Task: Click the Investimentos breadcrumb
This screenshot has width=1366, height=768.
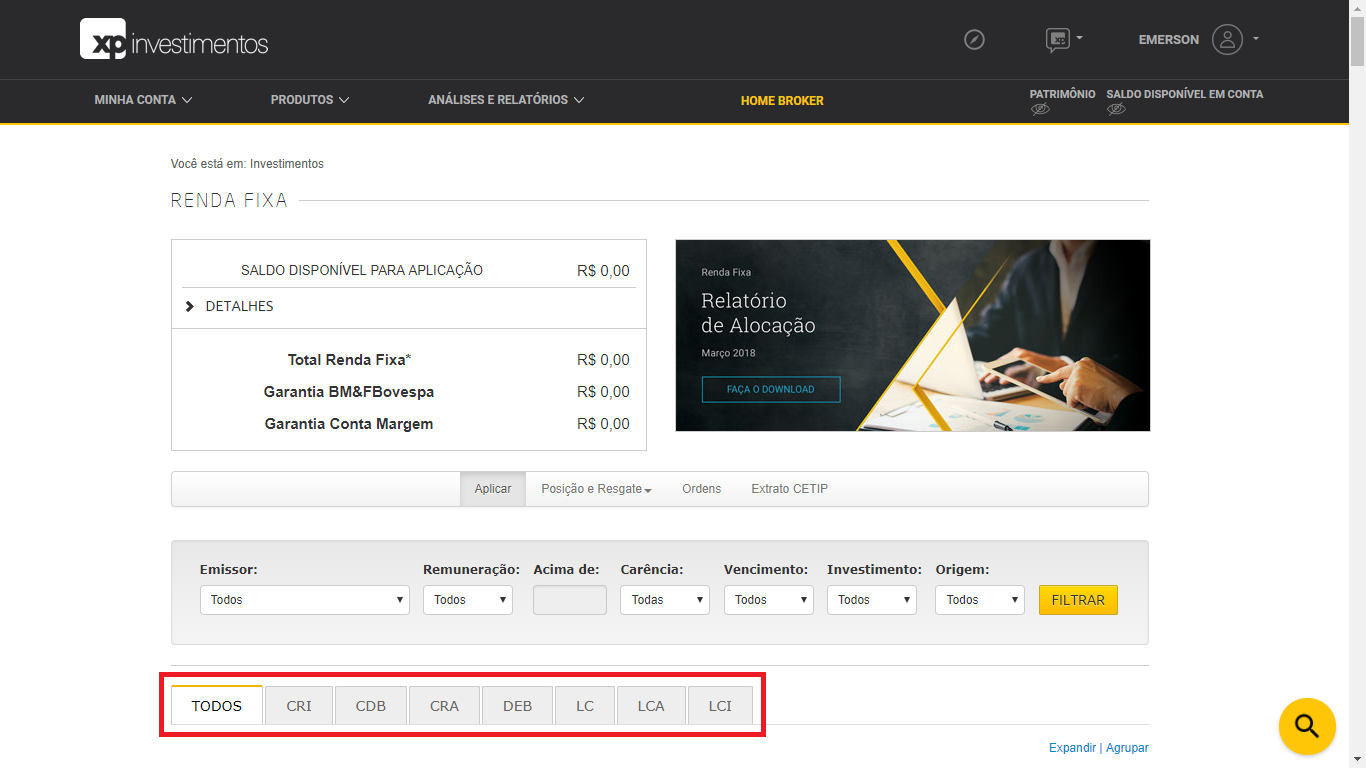Action: (x=287, y=164)
